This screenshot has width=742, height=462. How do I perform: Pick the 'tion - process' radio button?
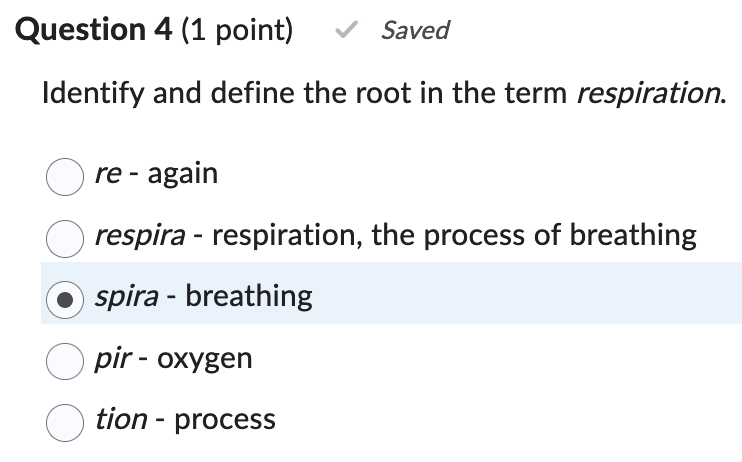[x=65, y=421]
